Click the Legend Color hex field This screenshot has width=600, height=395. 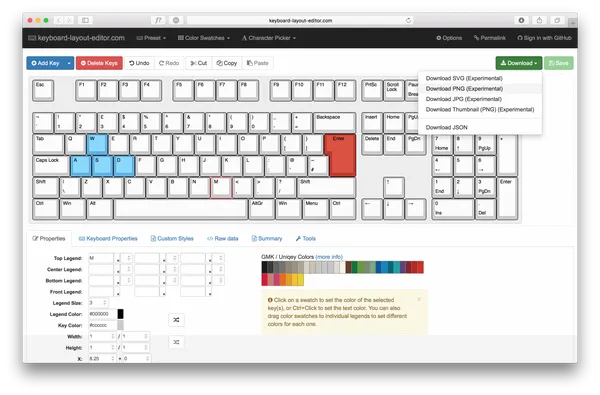[x=103, y=314]
